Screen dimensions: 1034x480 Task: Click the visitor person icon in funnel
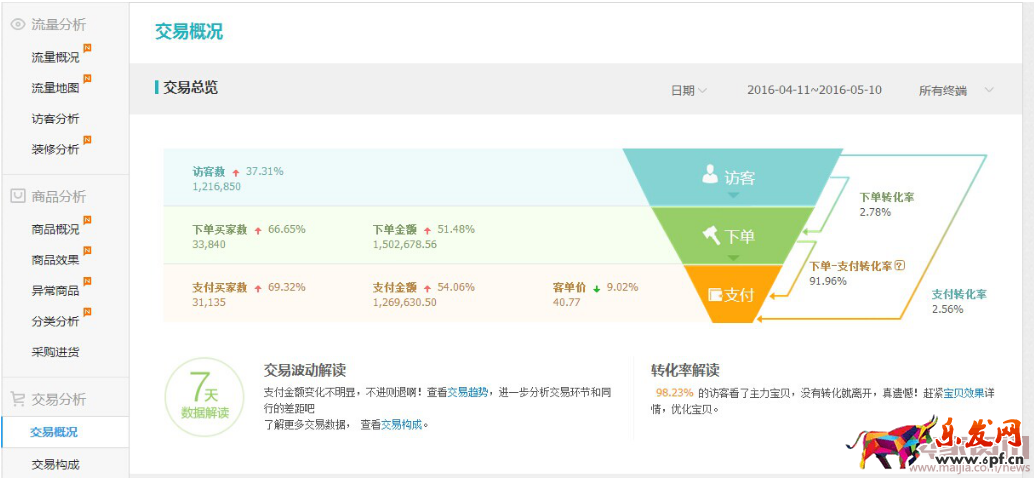[x=710, y=176]
